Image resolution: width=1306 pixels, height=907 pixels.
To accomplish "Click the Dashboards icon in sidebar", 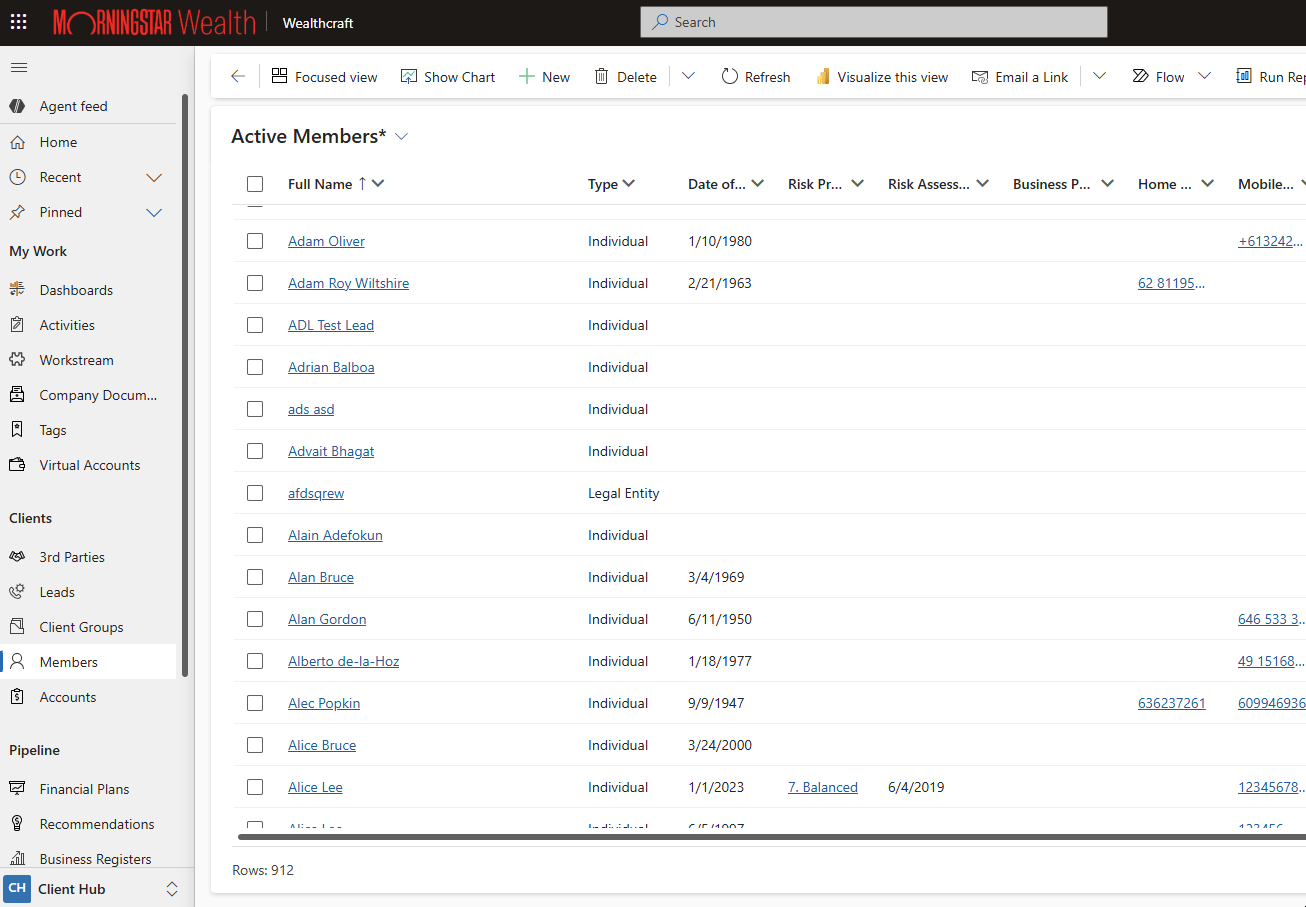I will [x=17, y=290].
